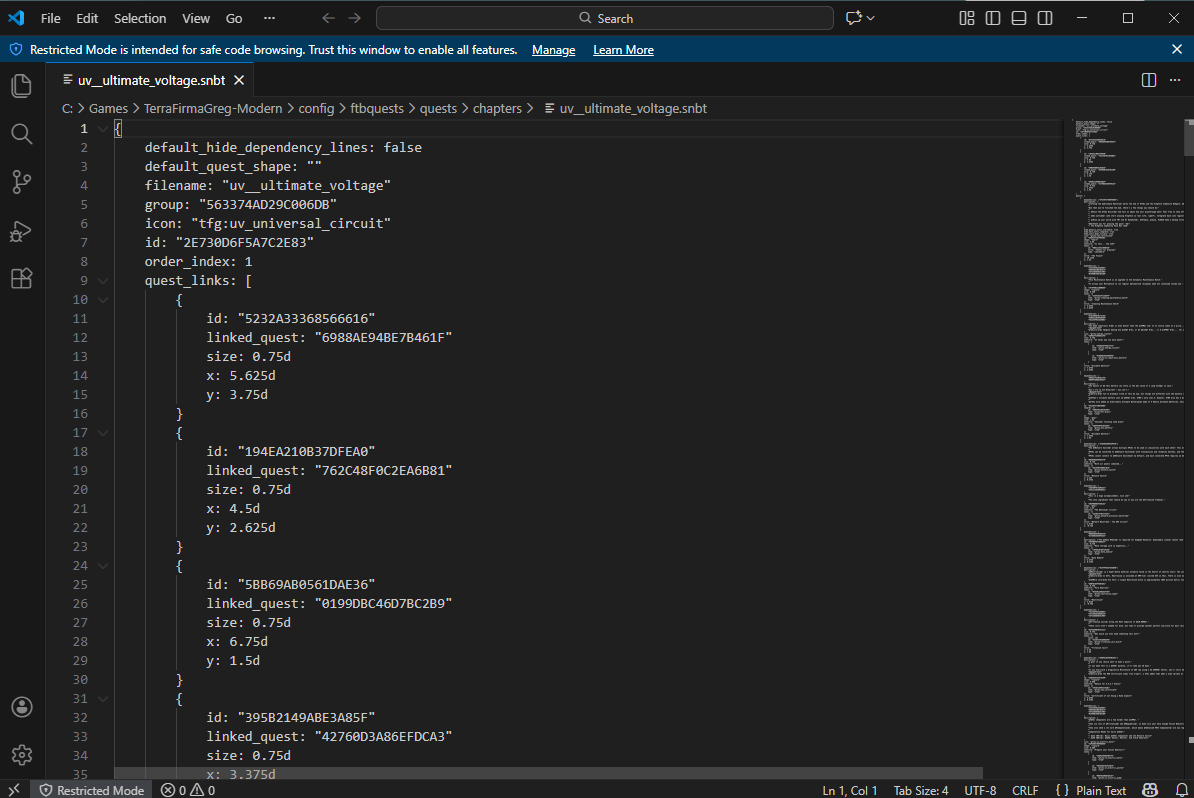The width and height of the screenshot is (1194, 798).
Task: Click the Learn More link
Action: point(623,50)
